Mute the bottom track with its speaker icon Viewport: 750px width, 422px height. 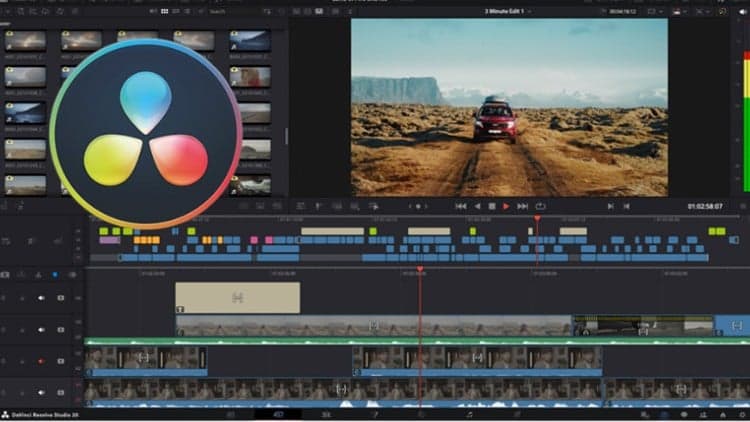pos(41,392)
